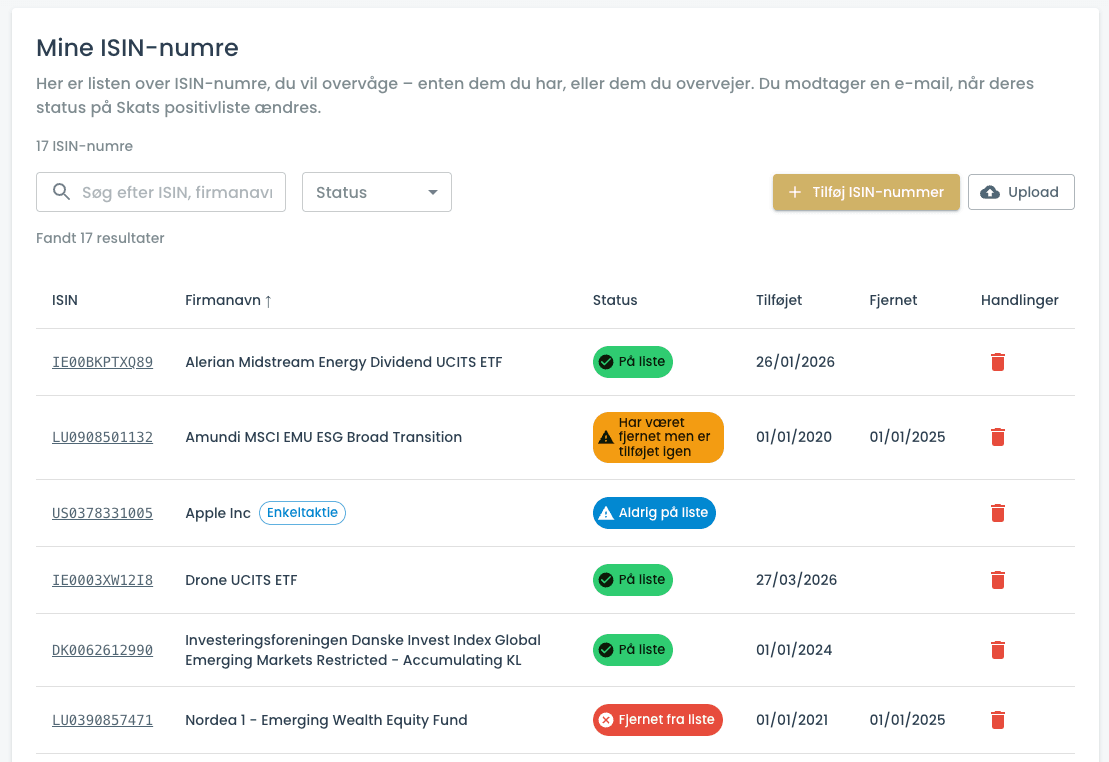This screenshot has height=762, width=1109.
Task: Delete the Danske Invest Index row
Action: 997,650
